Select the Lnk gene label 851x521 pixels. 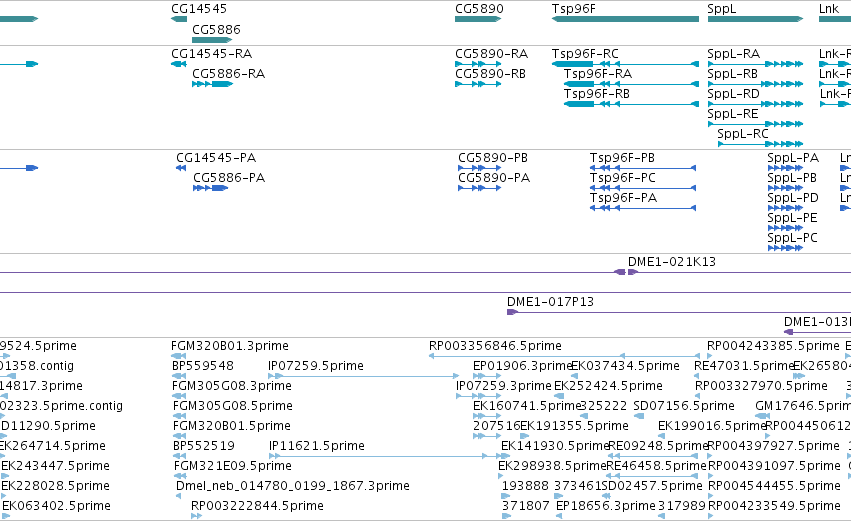[829, 9]
